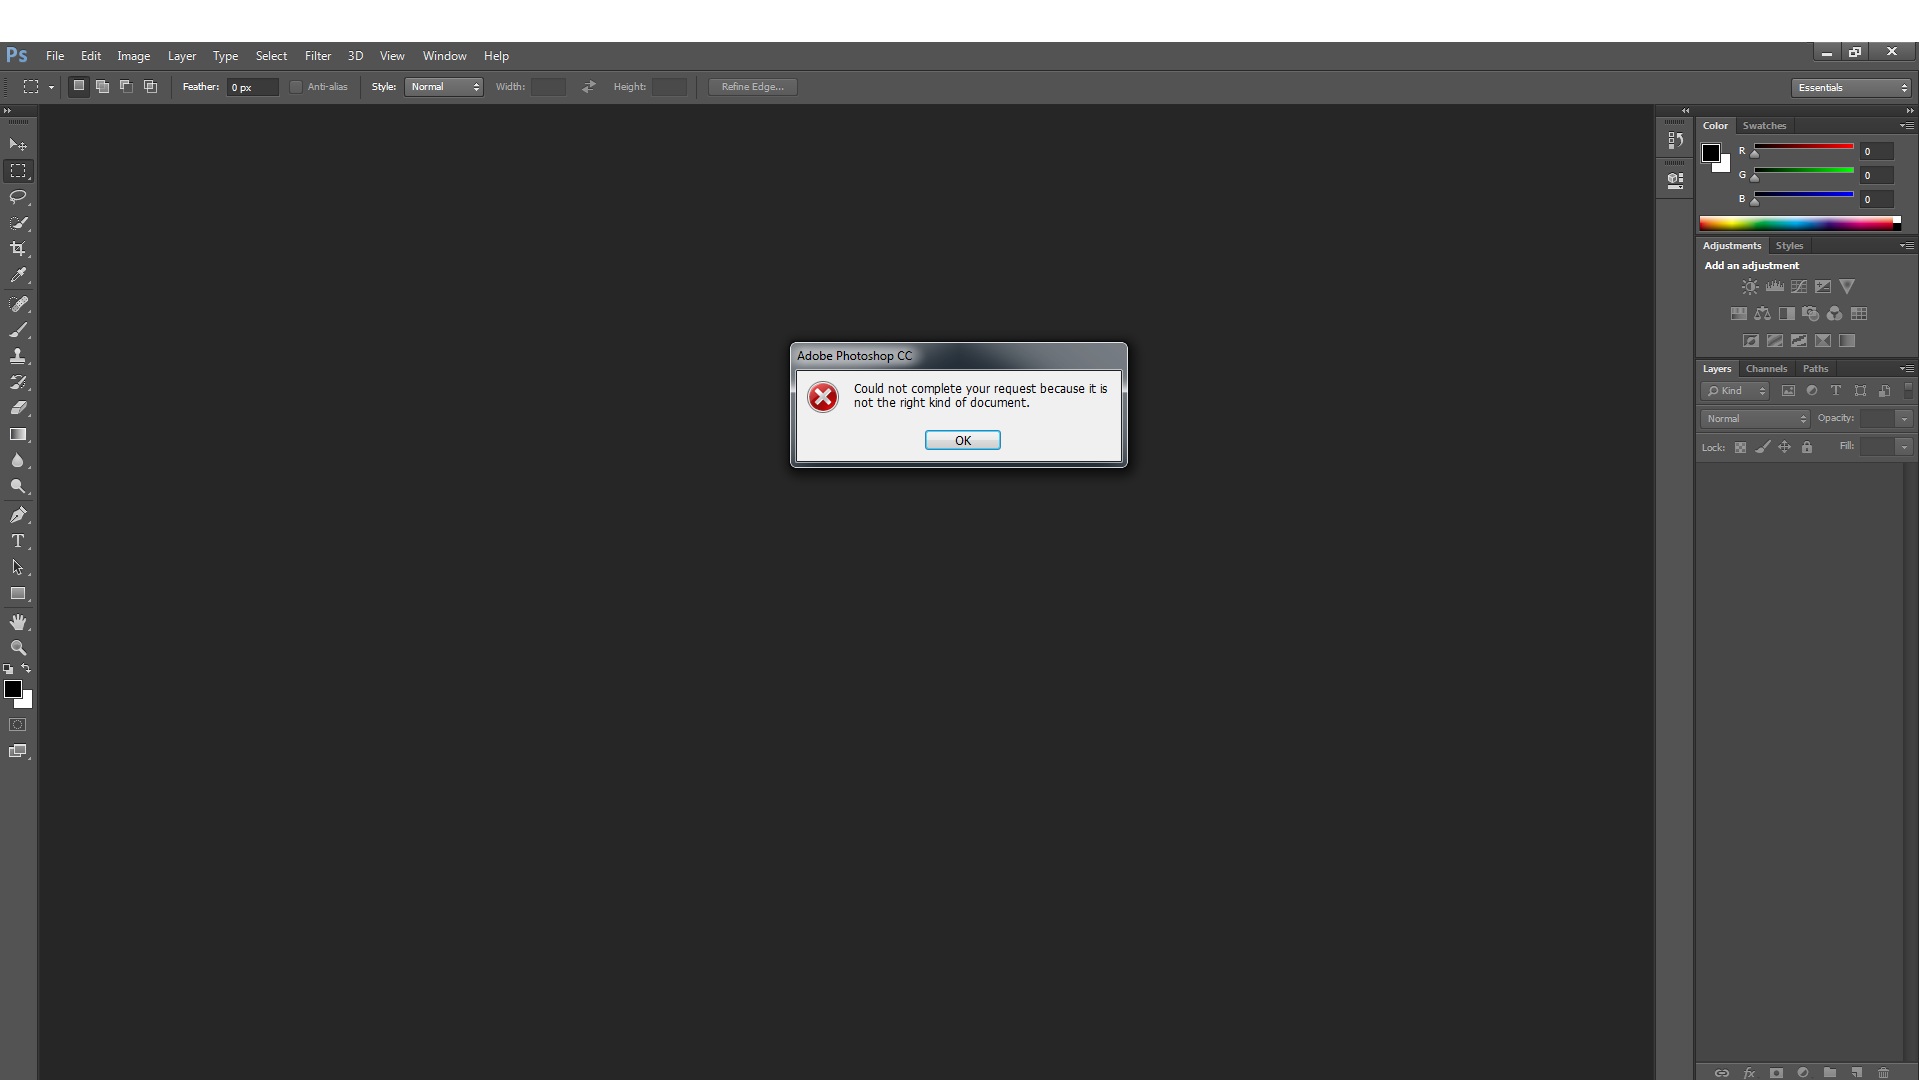
Task: Open the Layer menu
Action: pos(182,56)
